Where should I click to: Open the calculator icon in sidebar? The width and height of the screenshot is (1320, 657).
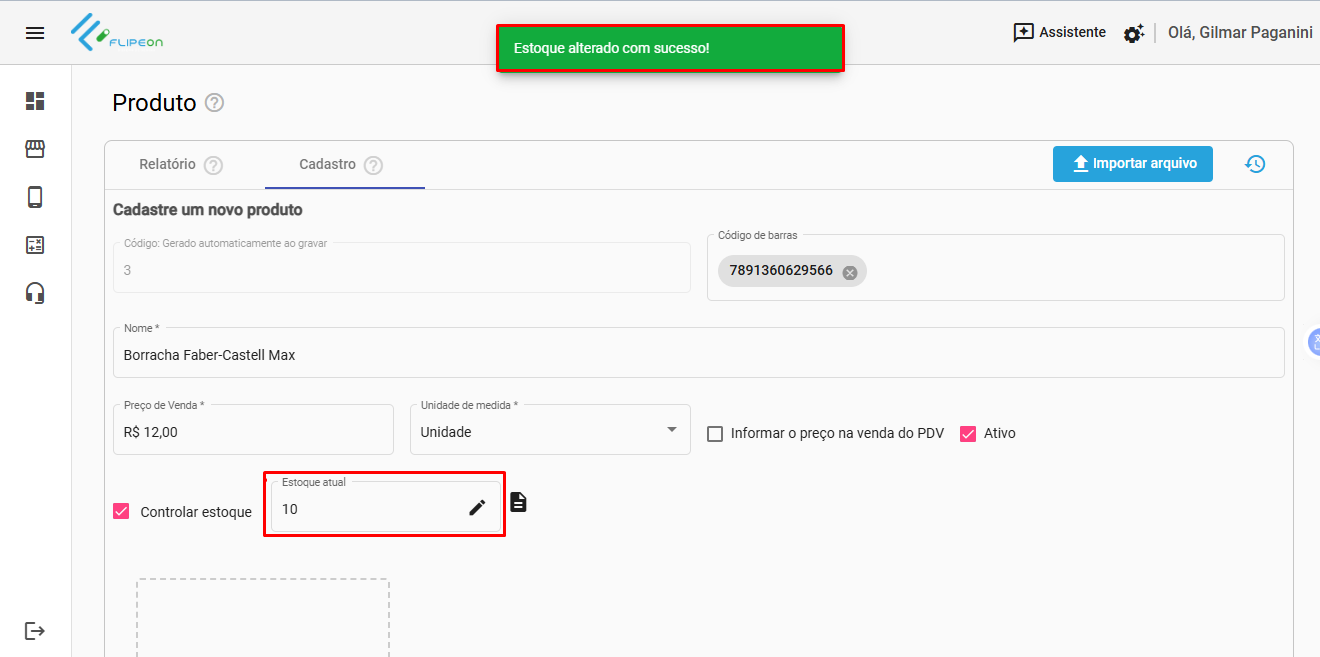tap(35, 245)
